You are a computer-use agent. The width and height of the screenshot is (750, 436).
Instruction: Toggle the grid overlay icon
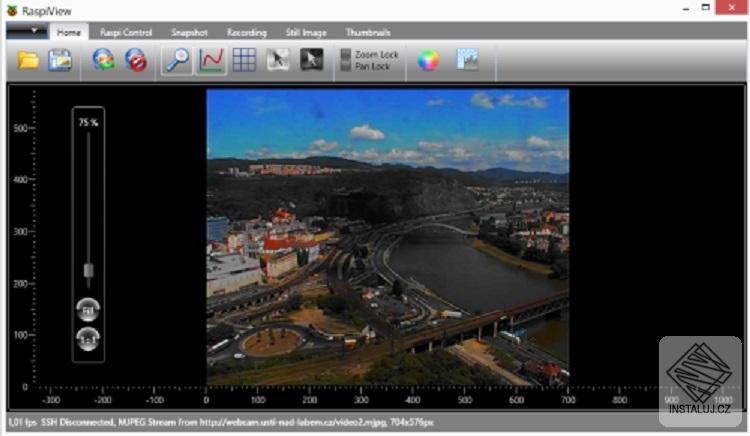[244, 60]
